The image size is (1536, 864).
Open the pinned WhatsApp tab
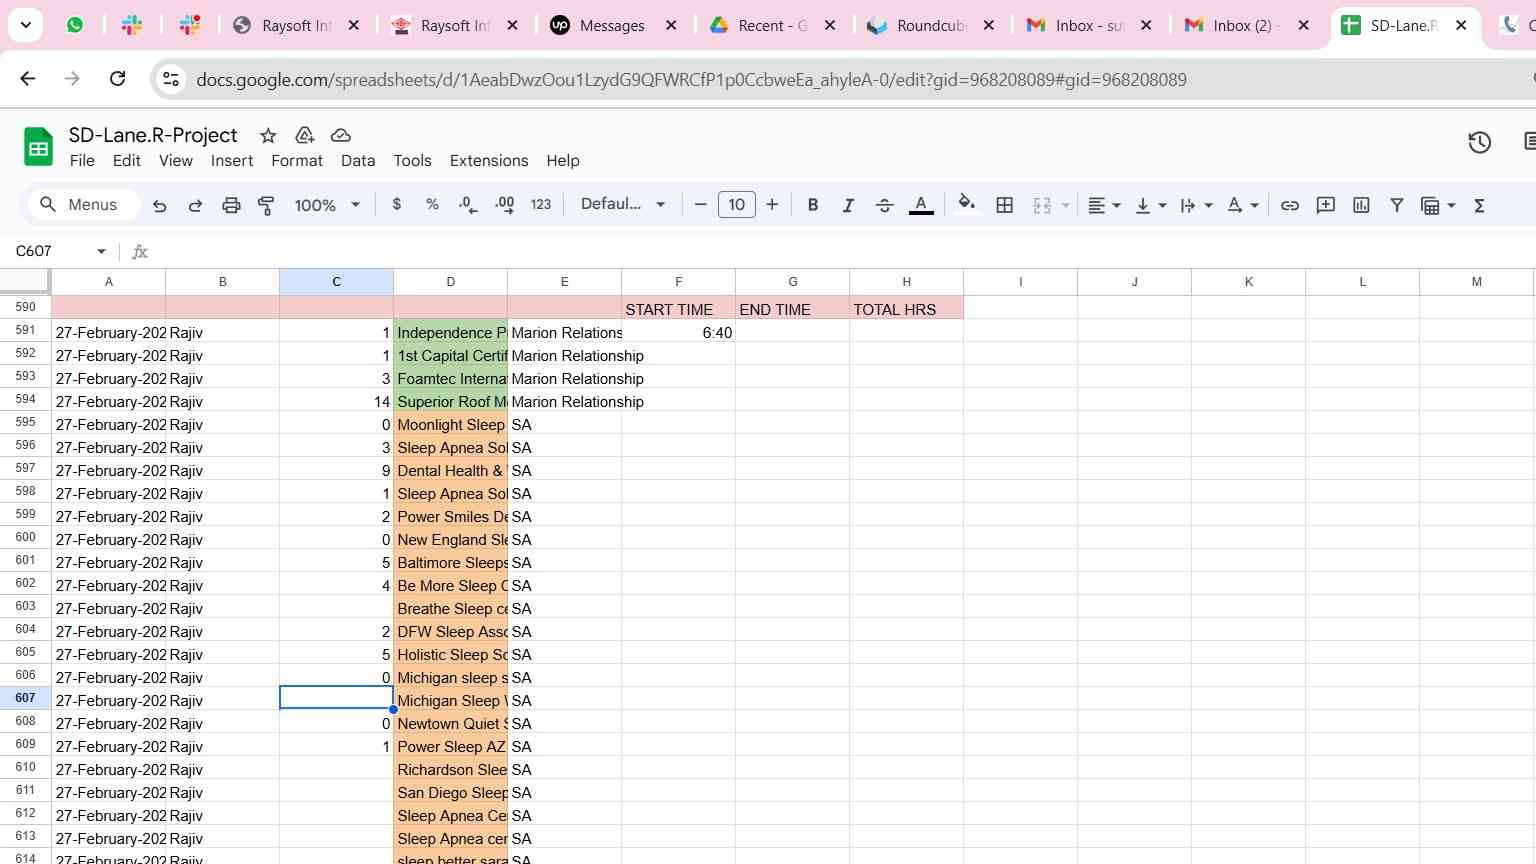(75, 26)
